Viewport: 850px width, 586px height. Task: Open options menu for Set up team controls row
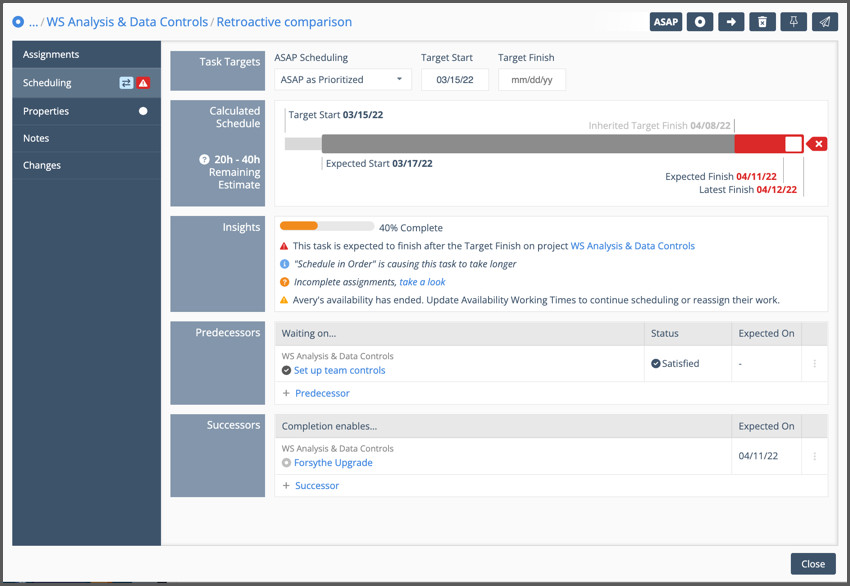click(814, 364)
